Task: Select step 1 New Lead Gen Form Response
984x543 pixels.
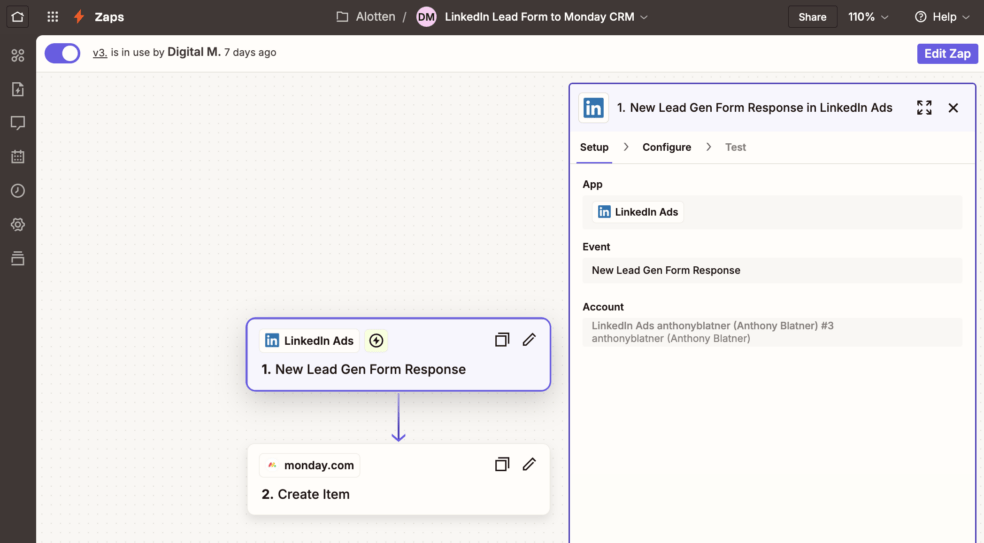Action: tap(398, 355)
